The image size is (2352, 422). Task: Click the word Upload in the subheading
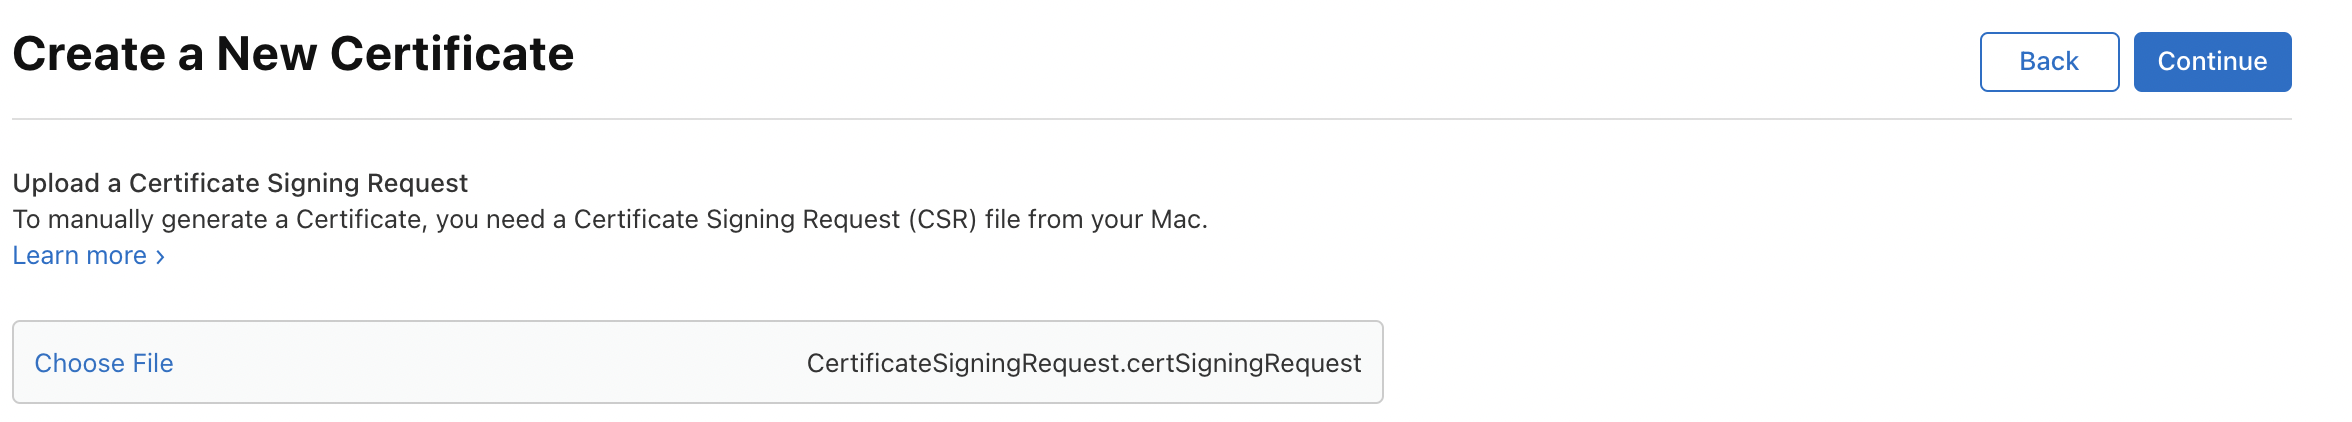[56, 183]
